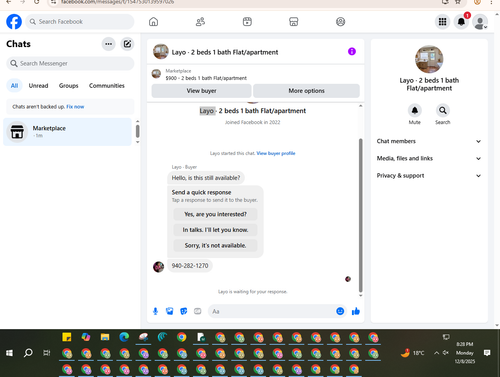Mute this conversation with bell icon
500x377 pixels.
coord(415,110)
